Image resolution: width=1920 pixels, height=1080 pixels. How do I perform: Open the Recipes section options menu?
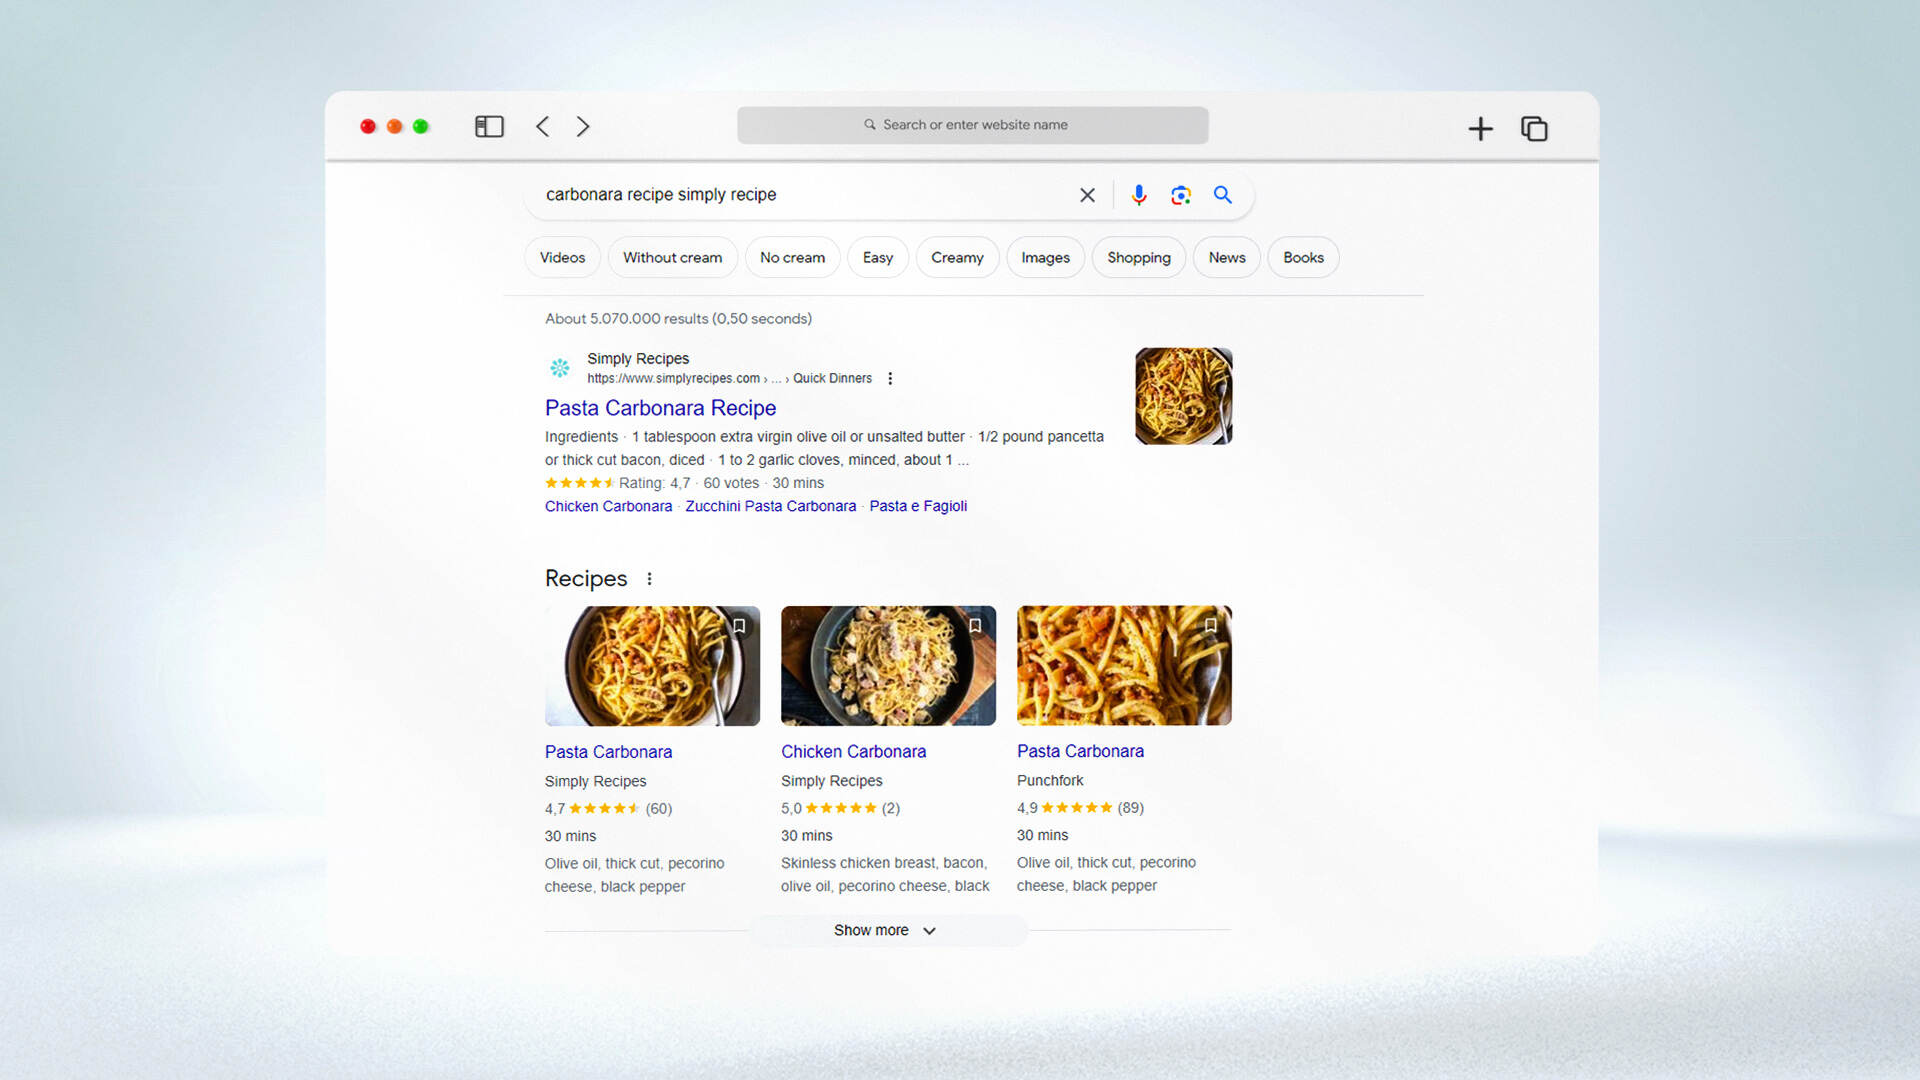[x=649, y=578]
